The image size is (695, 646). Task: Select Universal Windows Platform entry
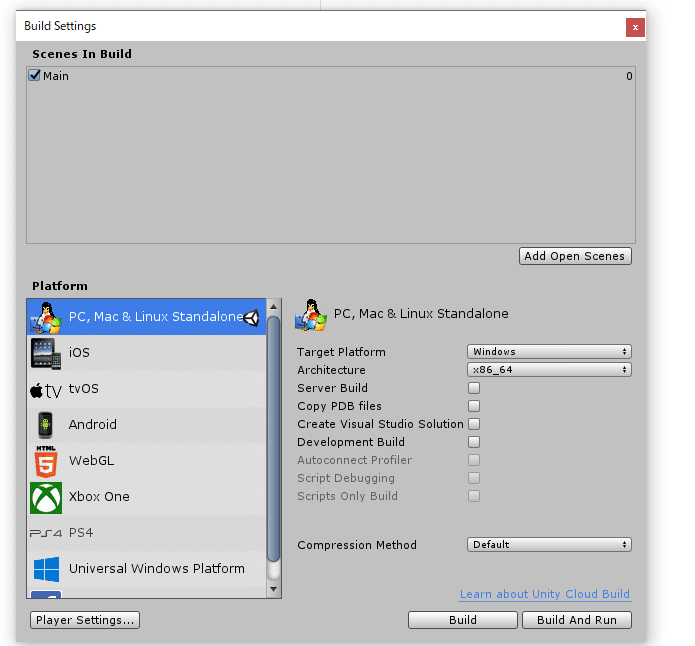pyautogui.click(x=146, y=569)
